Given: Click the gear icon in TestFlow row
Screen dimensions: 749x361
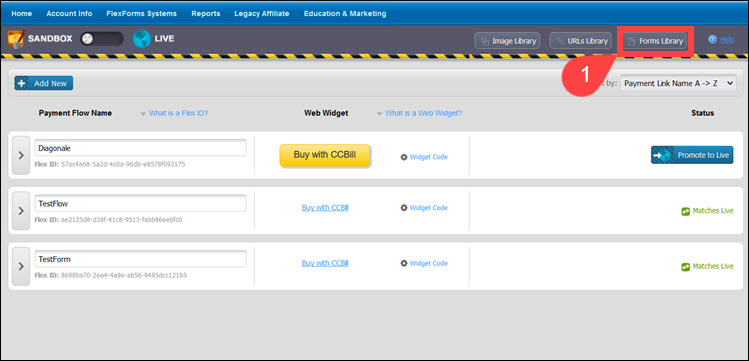Looking at the screenshot, I should [404, 208].
